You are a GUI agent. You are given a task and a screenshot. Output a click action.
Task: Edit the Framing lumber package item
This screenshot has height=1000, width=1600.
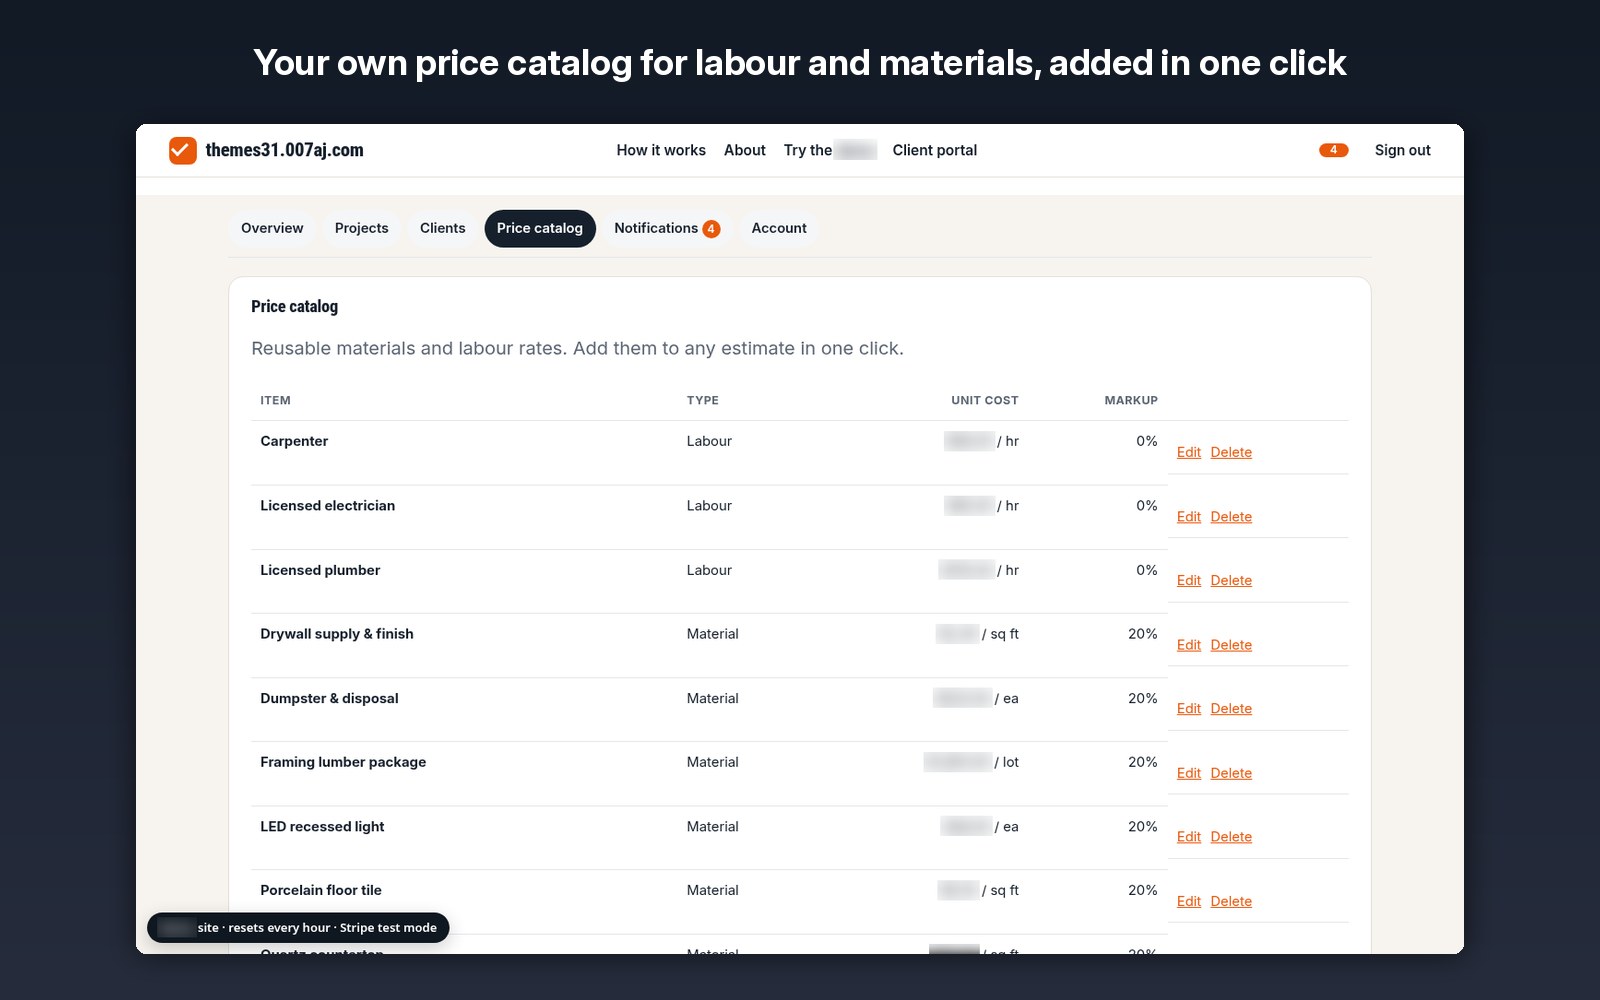[1189, 773]
